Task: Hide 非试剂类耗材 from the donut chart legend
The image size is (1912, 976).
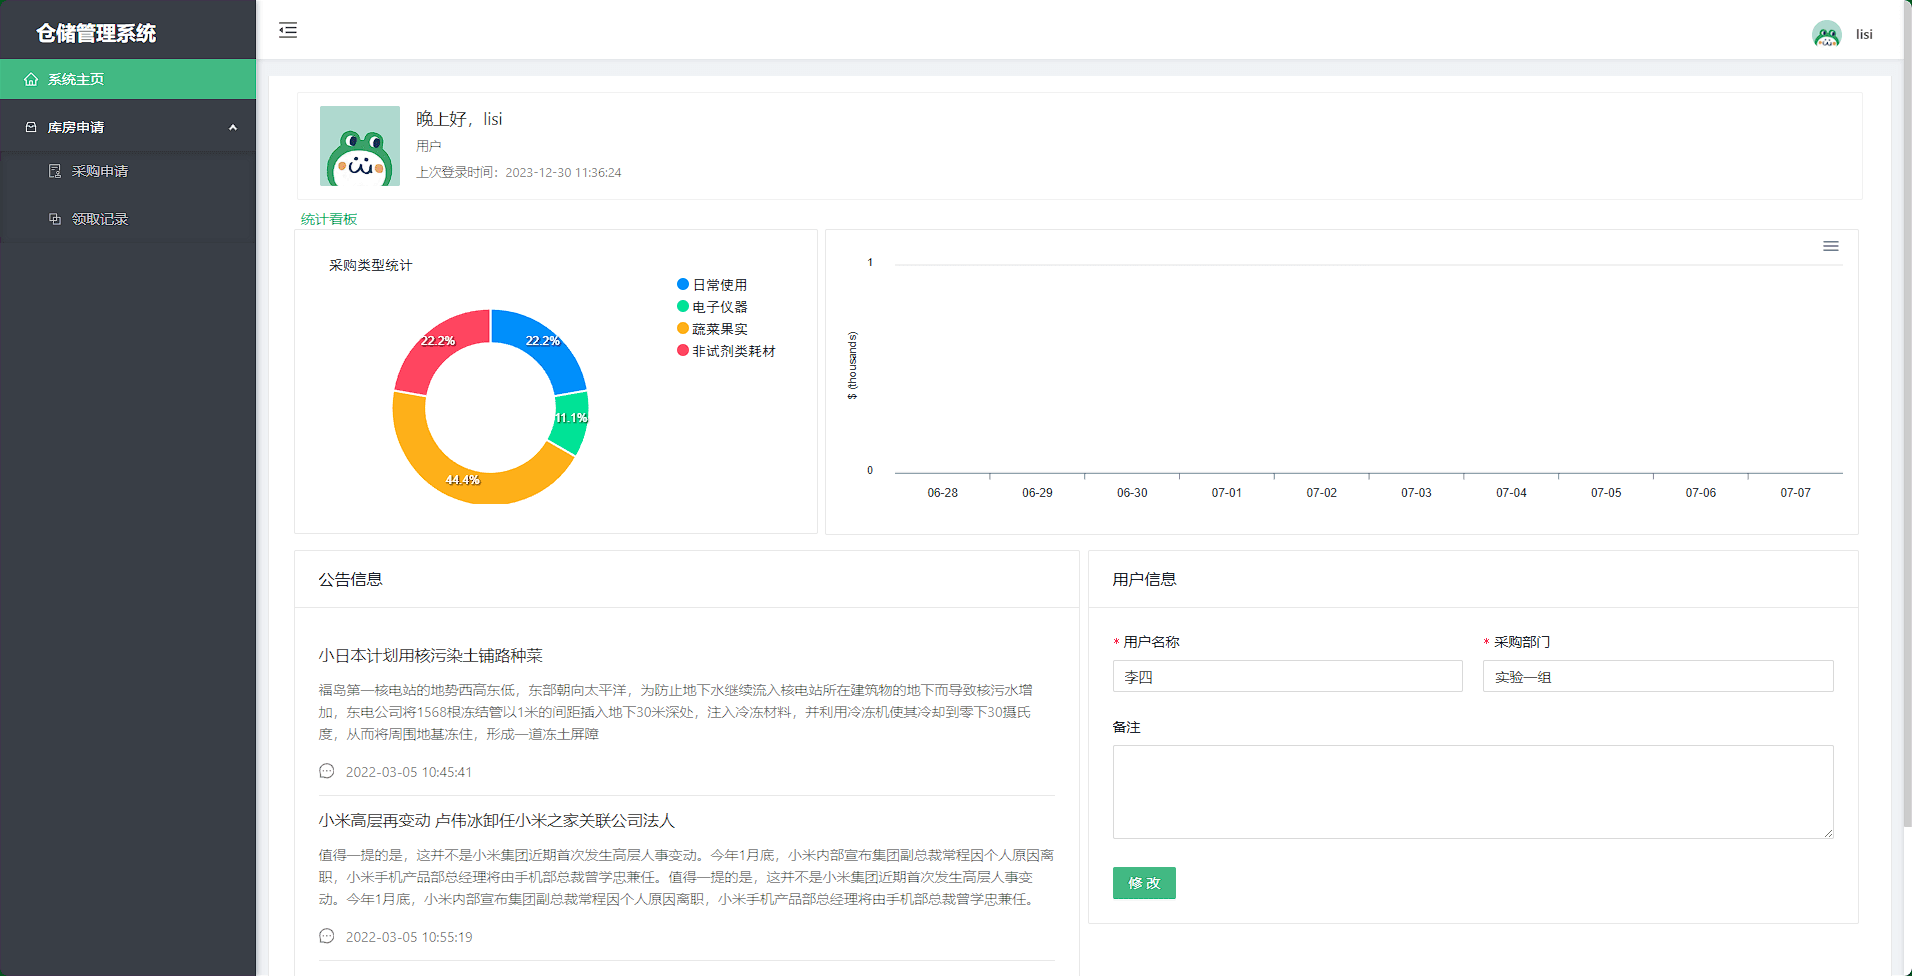Action: point(727,350)
